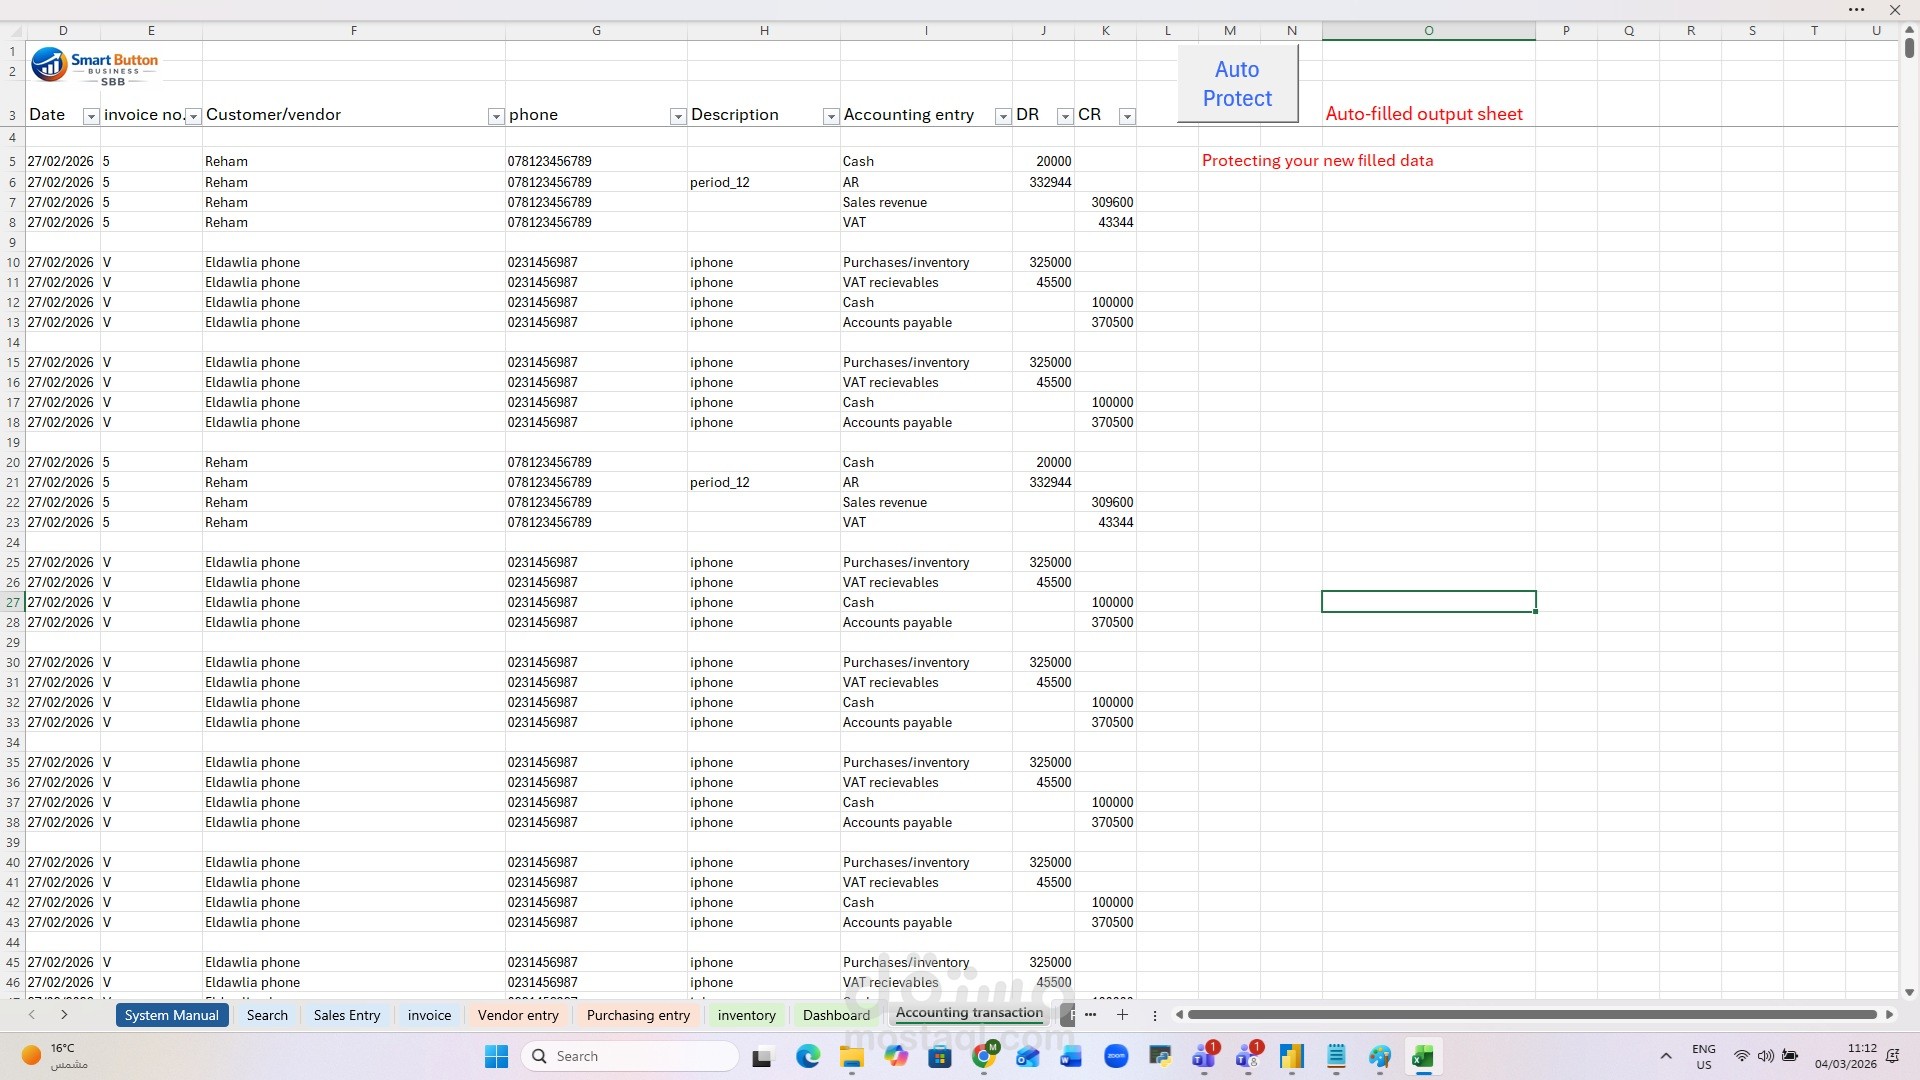Click the Auto Protect button

click(1237, 84)
